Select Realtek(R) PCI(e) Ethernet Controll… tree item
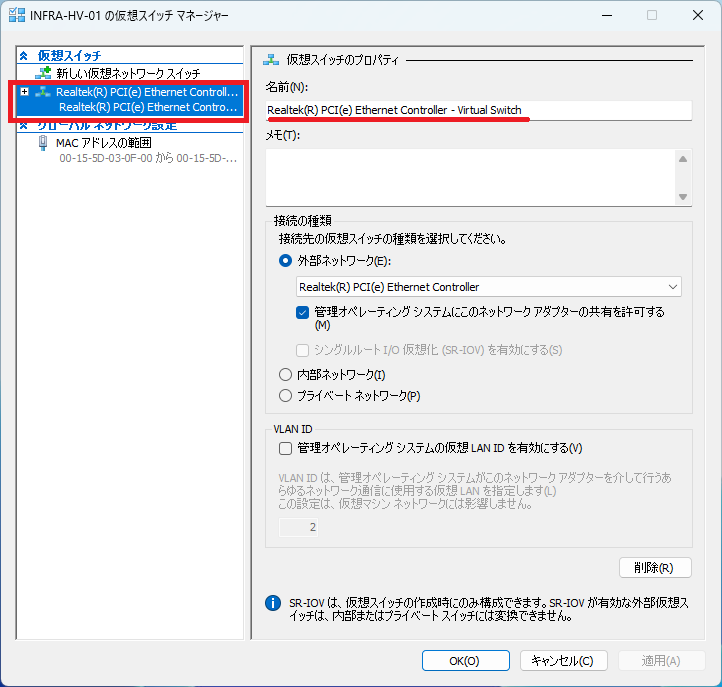 pos(147,92)
